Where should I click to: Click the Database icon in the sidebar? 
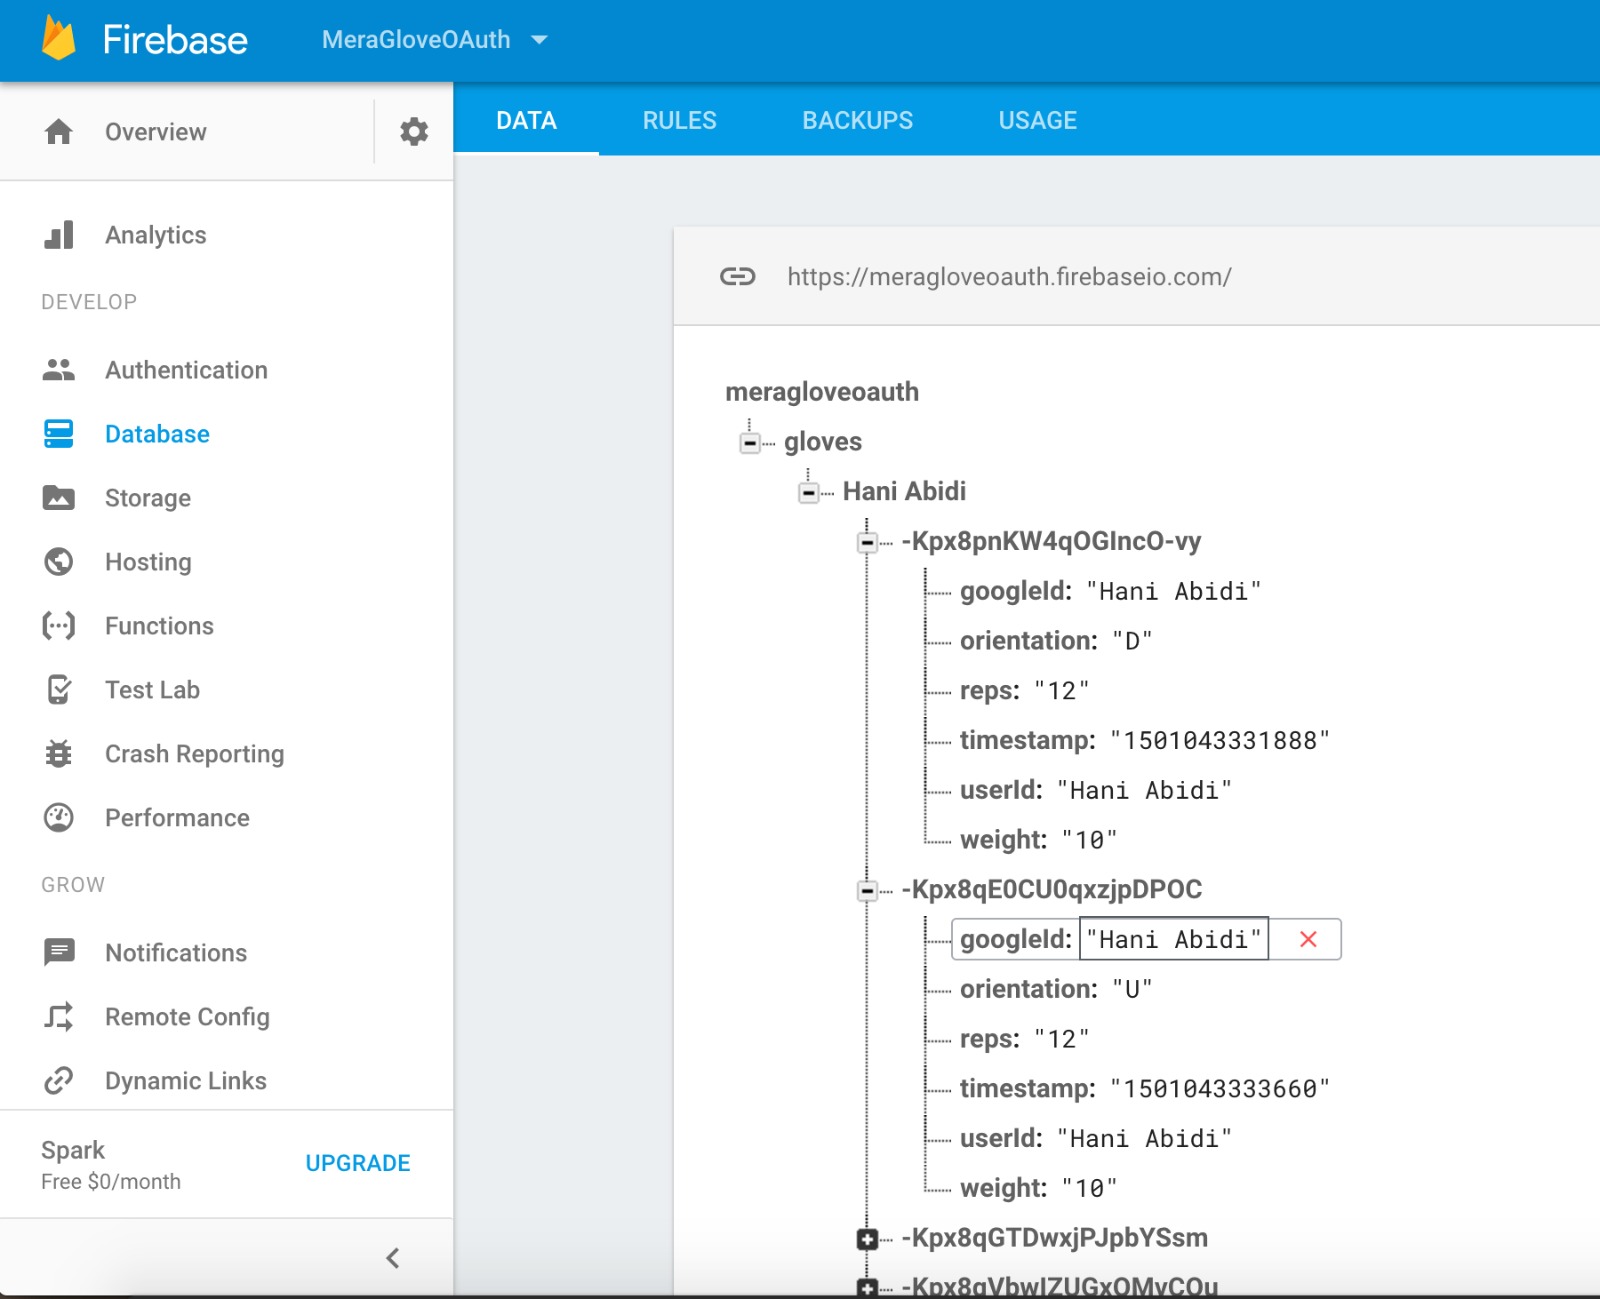pos(59,434)
